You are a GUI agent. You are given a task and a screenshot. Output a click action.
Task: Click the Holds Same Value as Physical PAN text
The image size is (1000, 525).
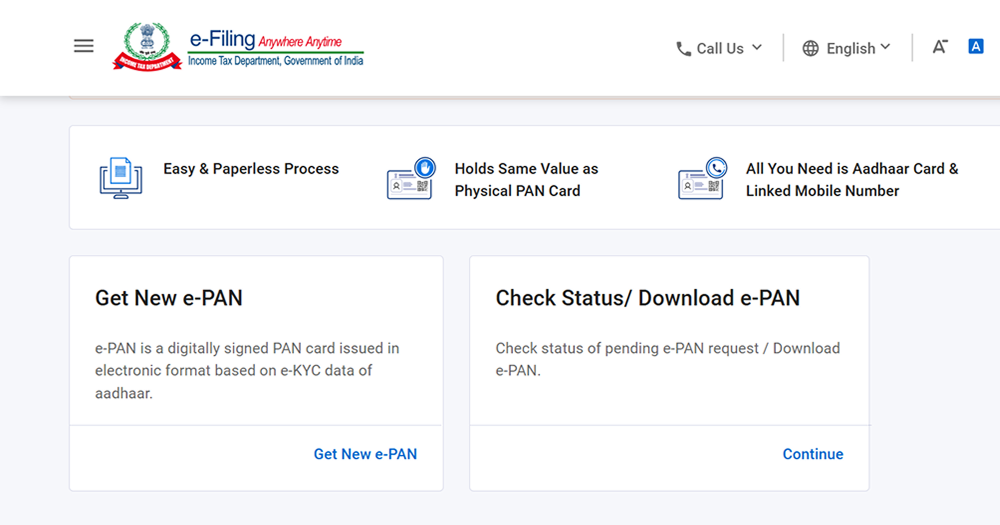pyautogui.click(x=526, y=180)
